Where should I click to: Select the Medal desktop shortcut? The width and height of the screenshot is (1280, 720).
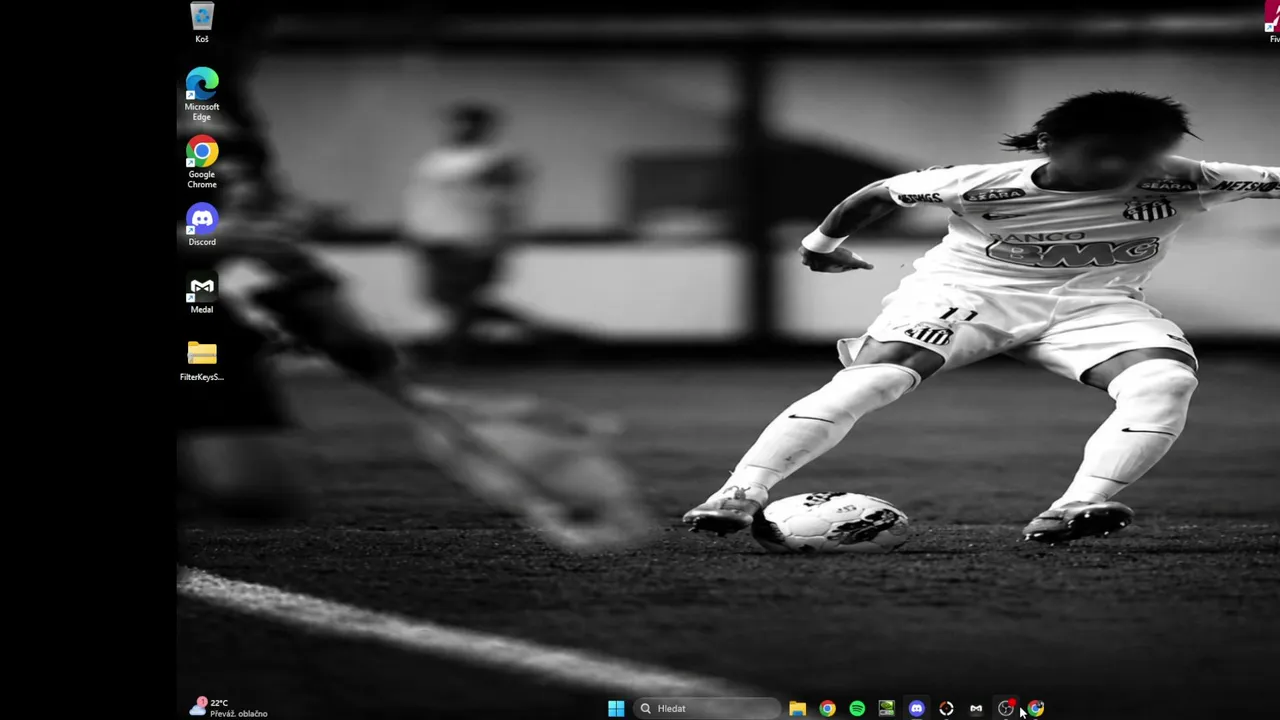(x=202, y=293)
